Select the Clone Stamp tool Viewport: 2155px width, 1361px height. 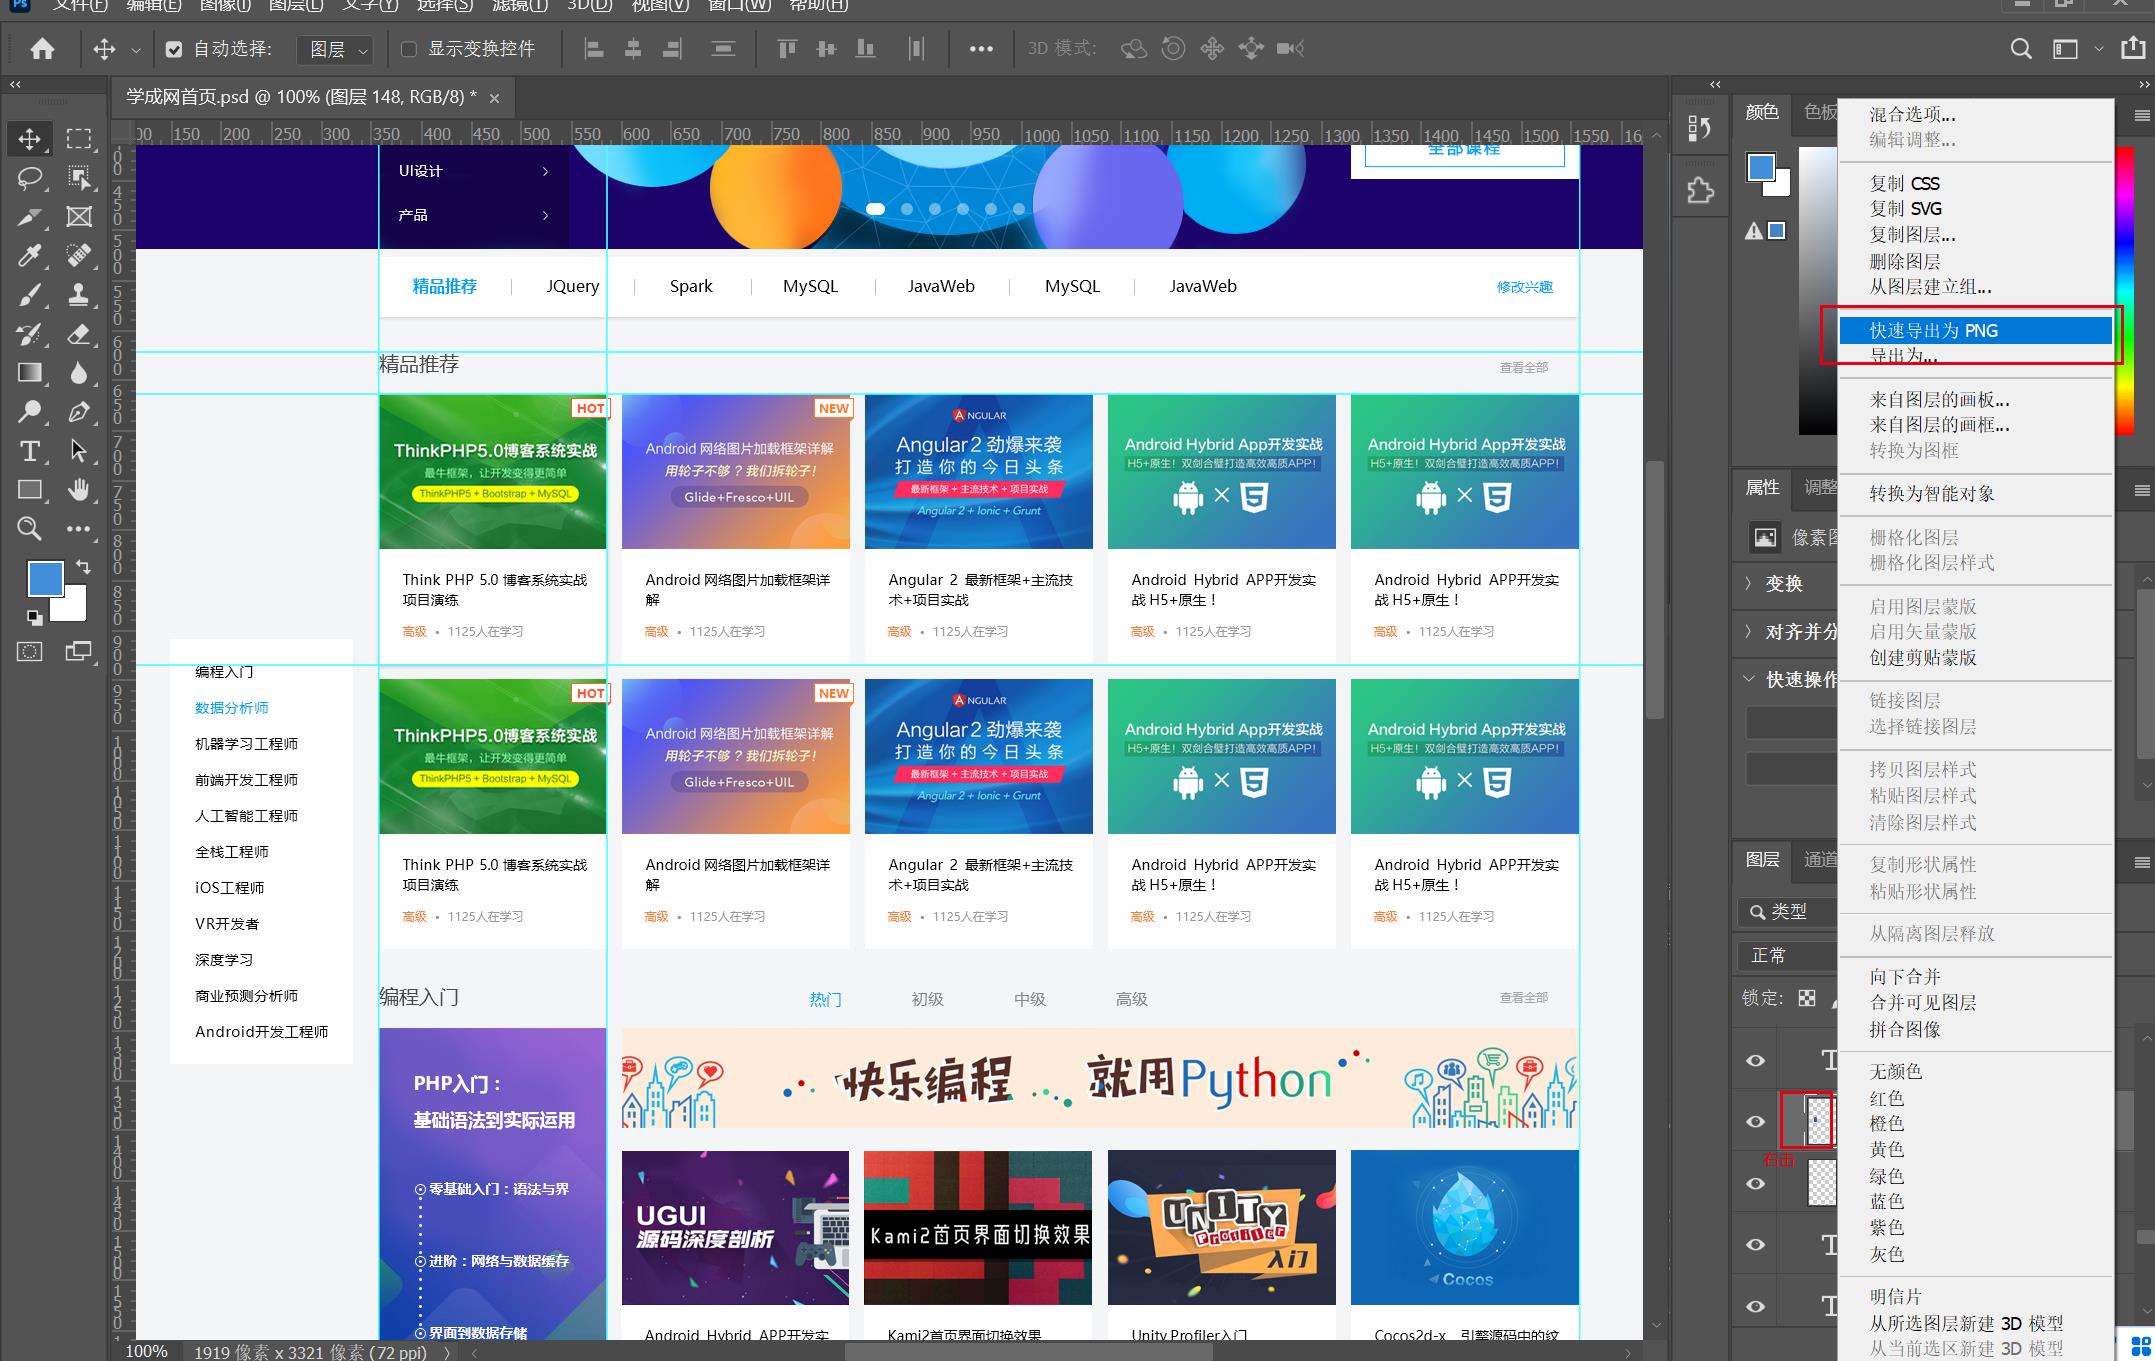pos(79,294)
